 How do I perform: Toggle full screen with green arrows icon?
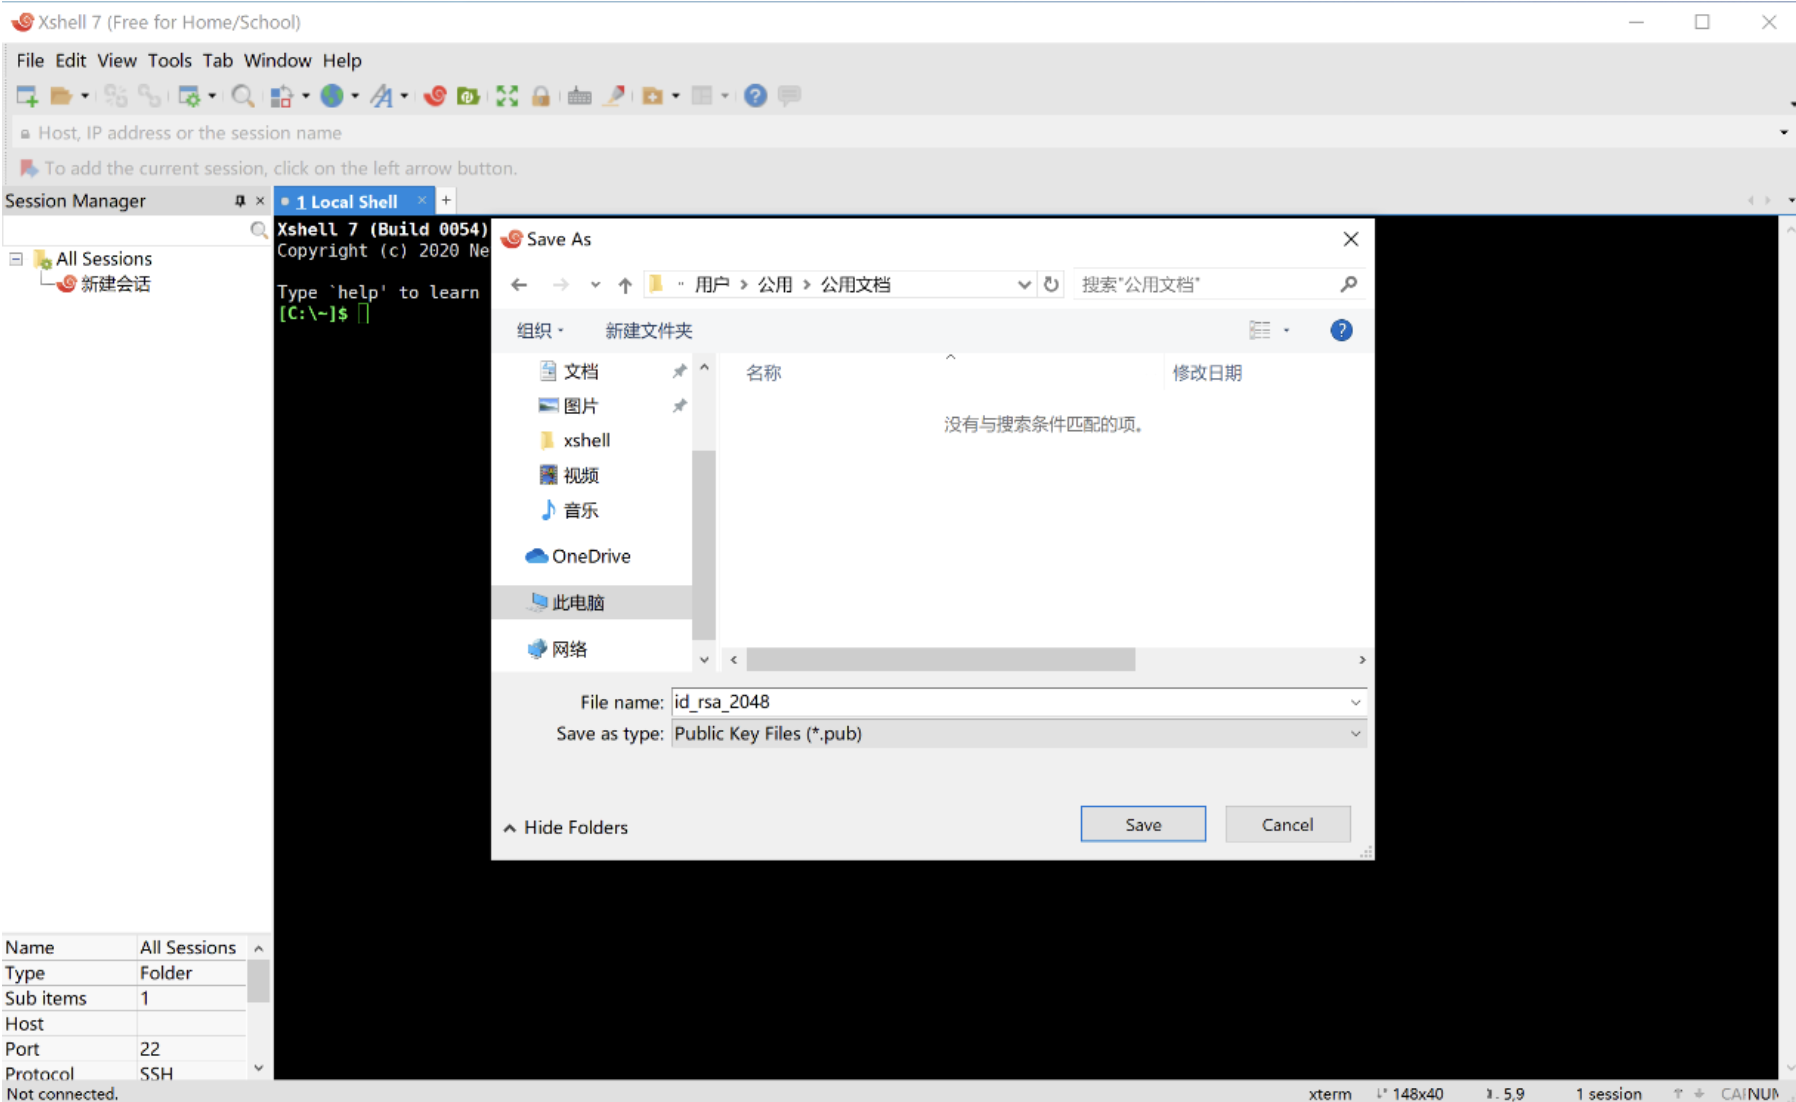pos(507,96)
